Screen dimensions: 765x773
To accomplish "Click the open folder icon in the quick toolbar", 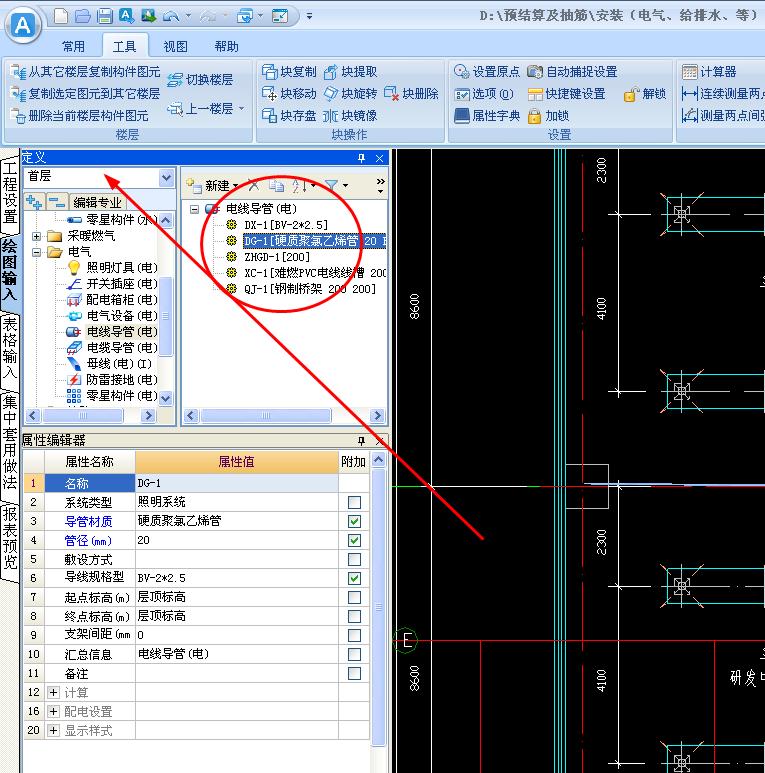I will (83, 16).
